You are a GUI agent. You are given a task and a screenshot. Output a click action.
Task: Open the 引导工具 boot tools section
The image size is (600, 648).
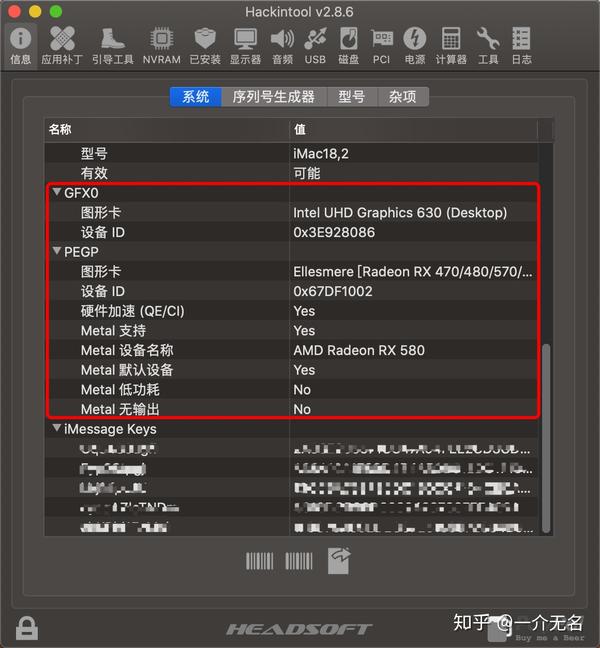[x=112, y=45]
